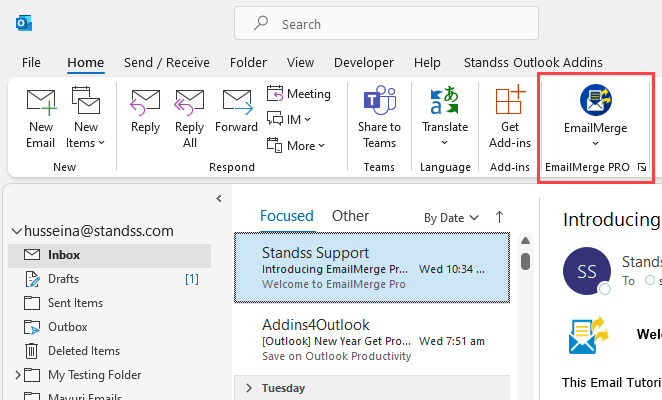Click the Outlook app icon
This screenshot has width=662, height=400.
[x=24, y=23]
